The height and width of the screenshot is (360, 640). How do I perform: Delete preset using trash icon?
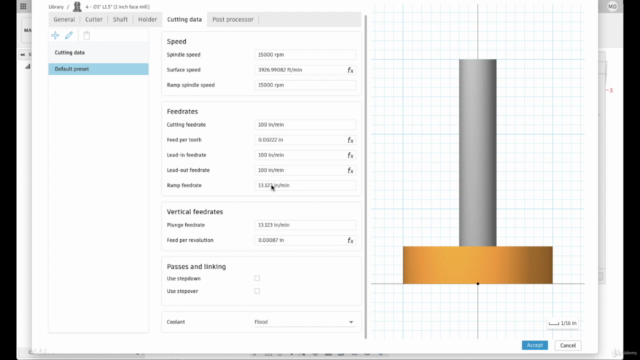(x=87, y=36)
